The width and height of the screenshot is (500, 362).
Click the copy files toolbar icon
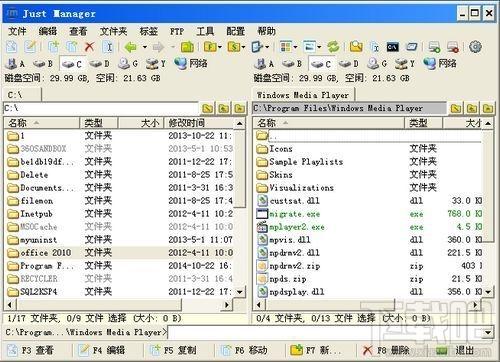(53, 47)
